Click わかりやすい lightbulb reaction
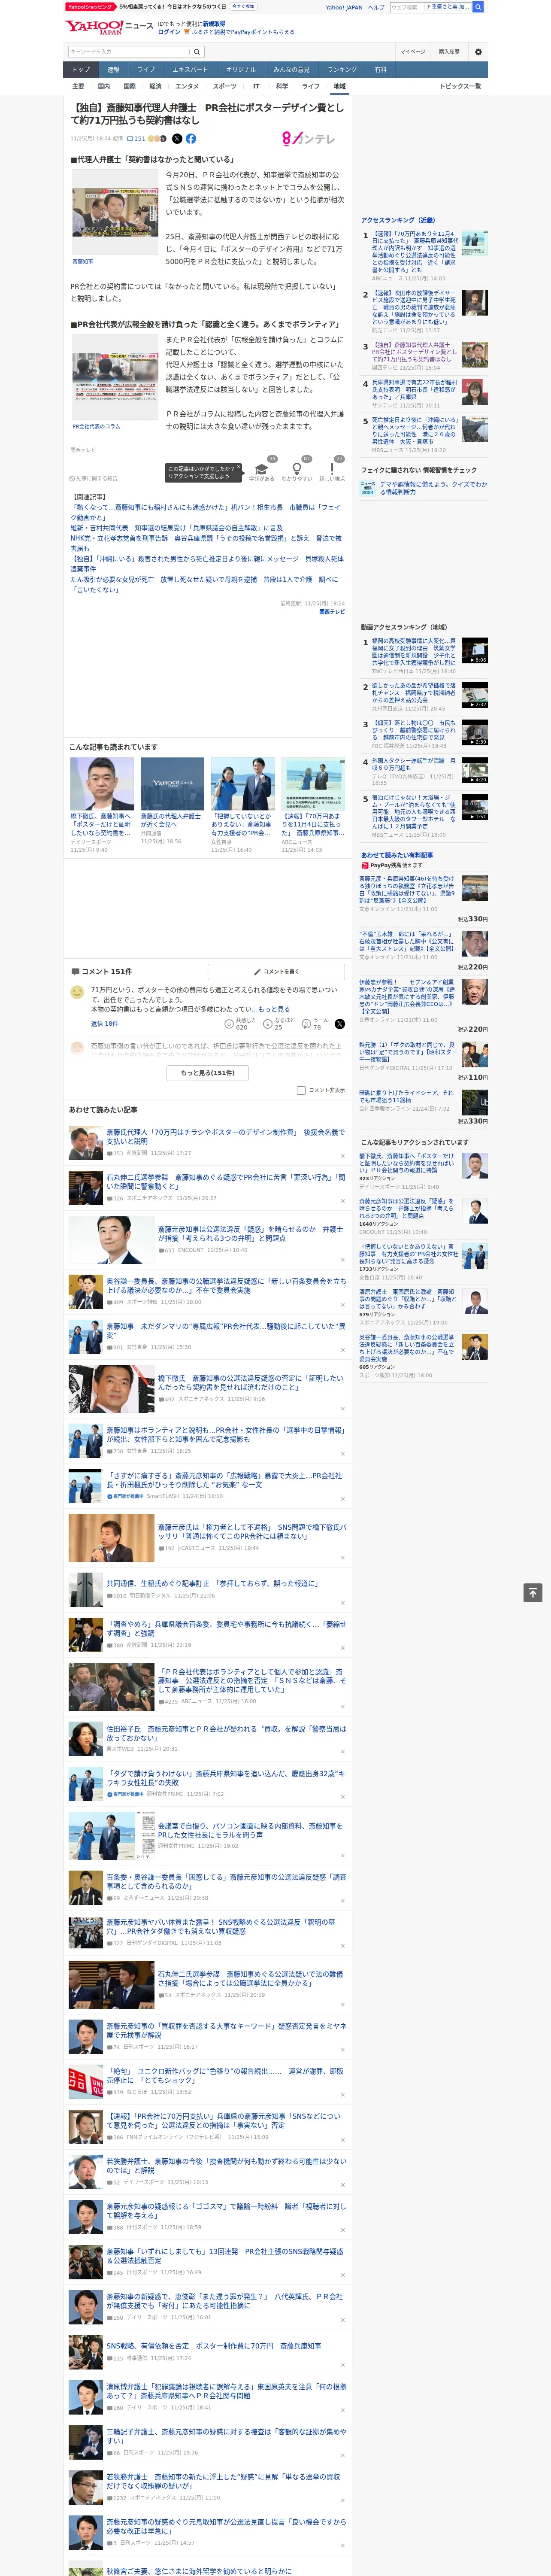 tap(297, 471)
